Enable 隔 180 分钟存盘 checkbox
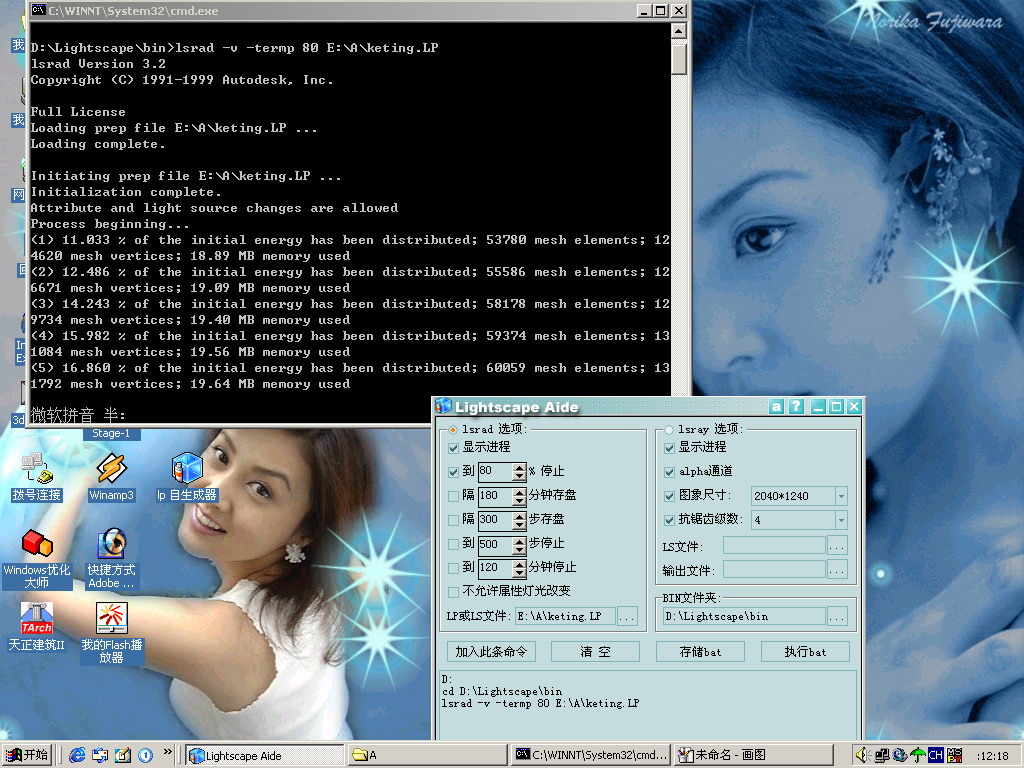This screenshot has width=1024, height=768. [x=453, y=496]
